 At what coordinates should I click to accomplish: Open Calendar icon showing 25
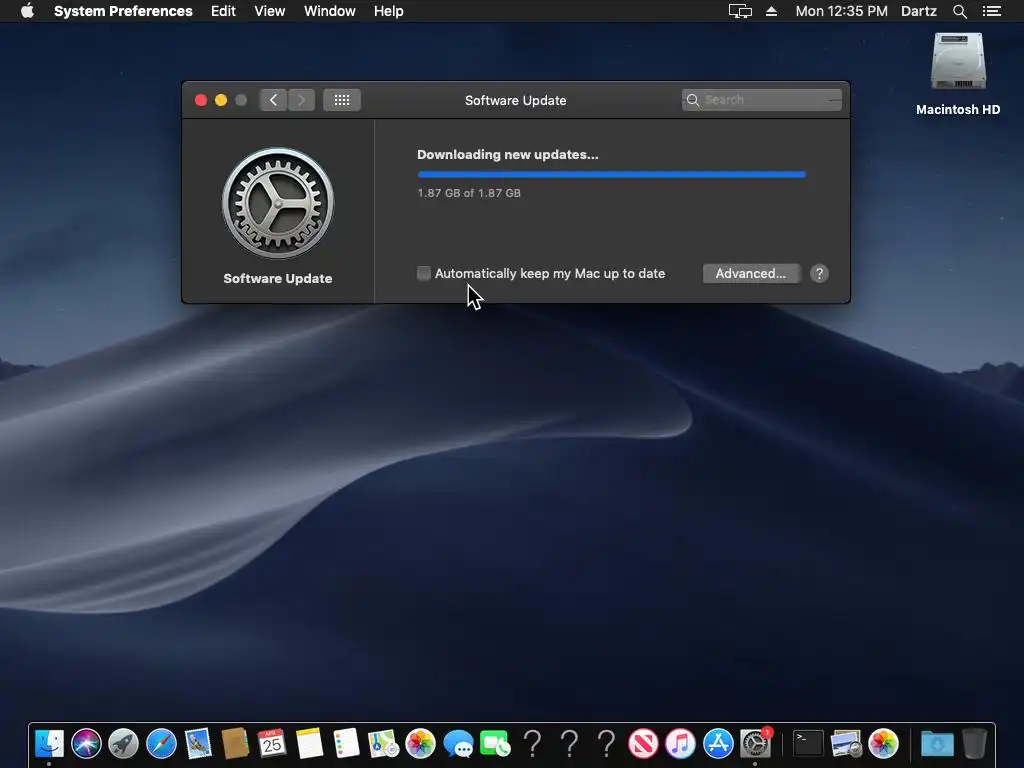pos(272,743)
